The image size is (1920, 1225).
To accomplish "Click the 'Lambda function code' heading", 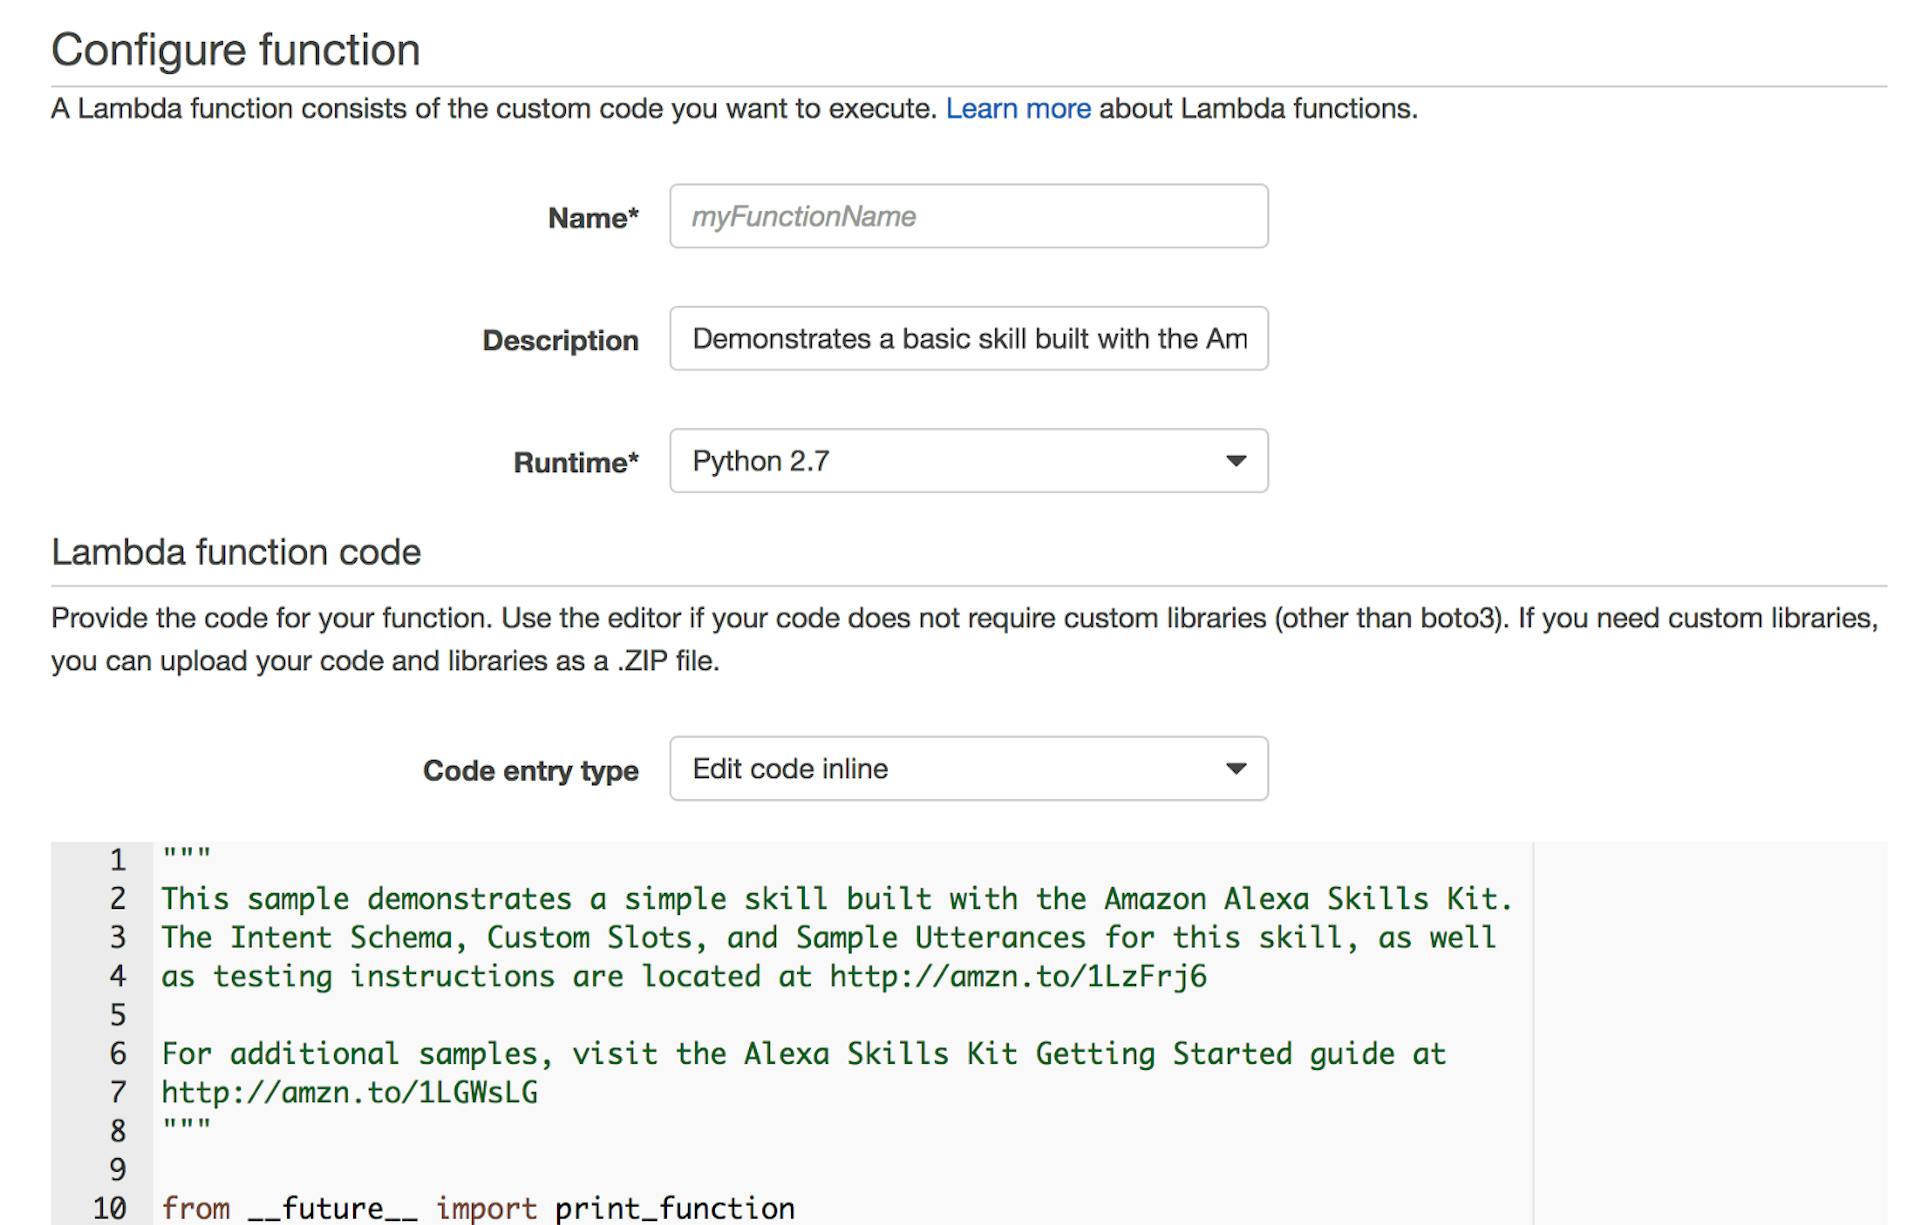I will 236,552.
